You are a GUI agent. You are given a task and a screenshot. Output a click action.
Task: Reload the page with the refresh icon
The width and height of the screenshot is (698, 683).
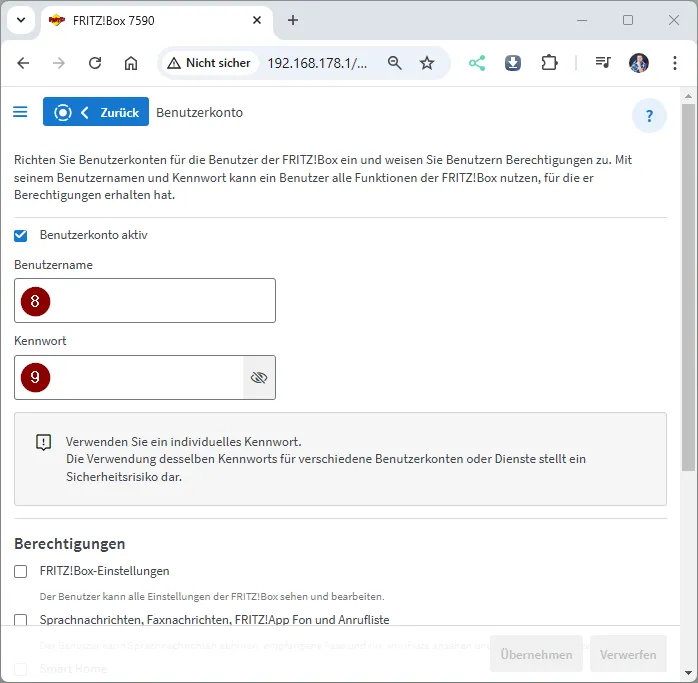click(95, 63)
